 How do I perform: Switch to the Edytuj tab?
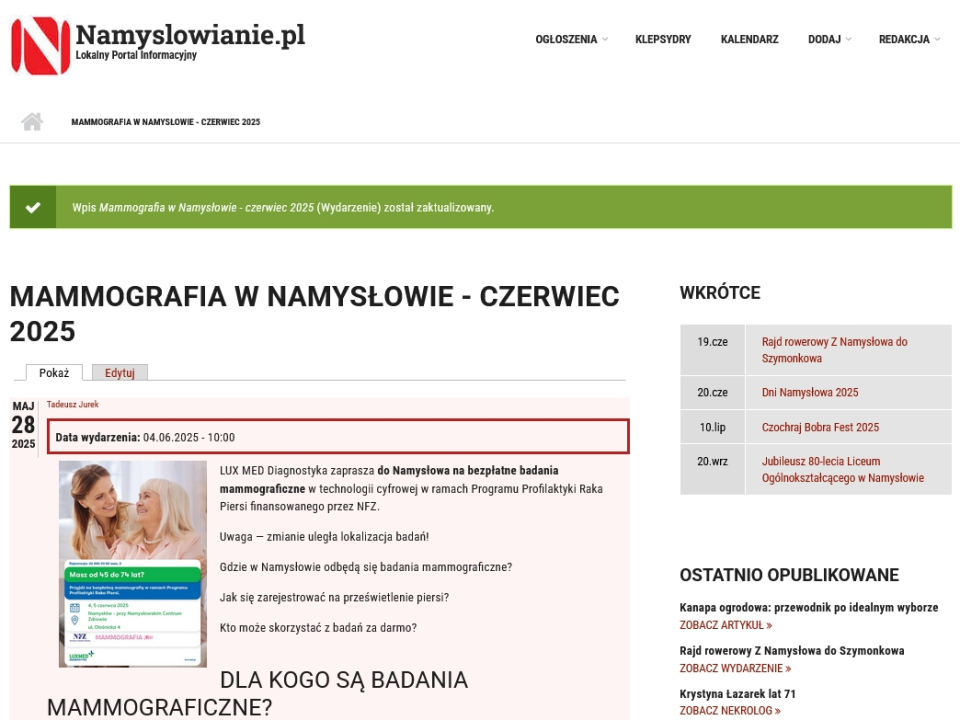coord(120,373)
